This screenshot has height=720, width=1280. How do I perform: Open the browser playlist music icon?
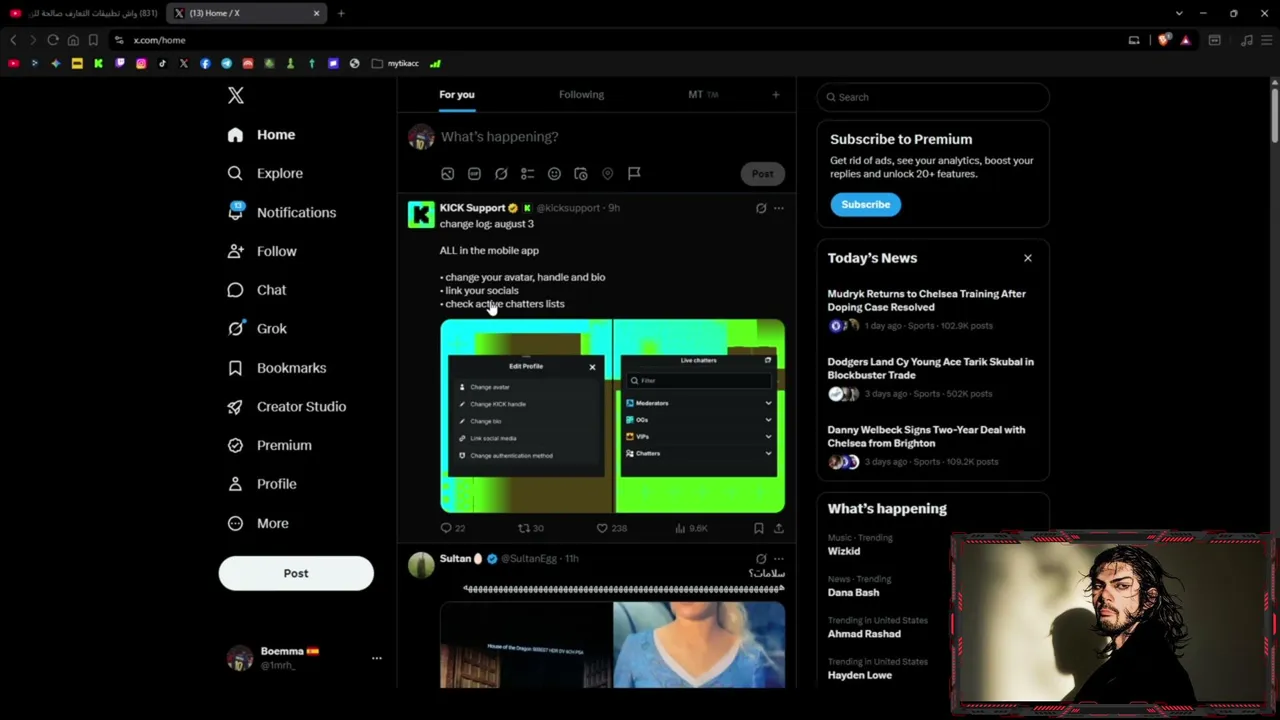1246,40
